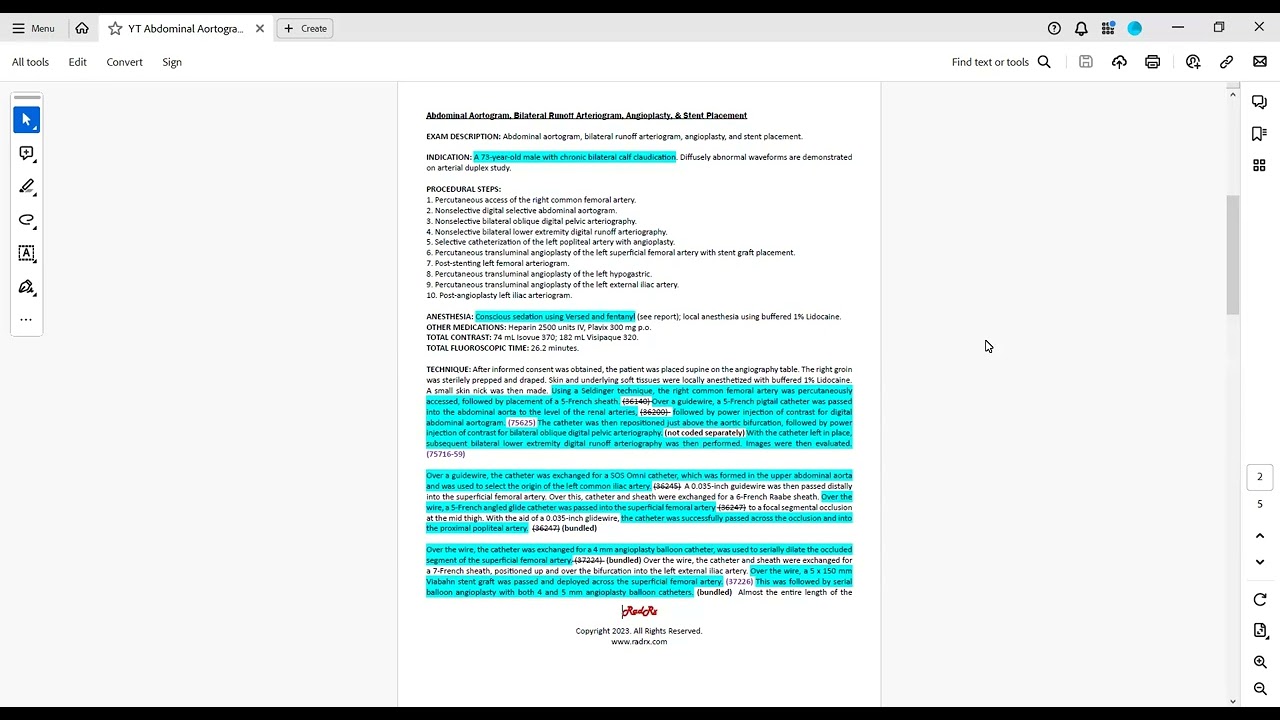Open more tools ellipsis in quick toolbar
Viewport: 1280px width, 720px height.
click(27, 320)
